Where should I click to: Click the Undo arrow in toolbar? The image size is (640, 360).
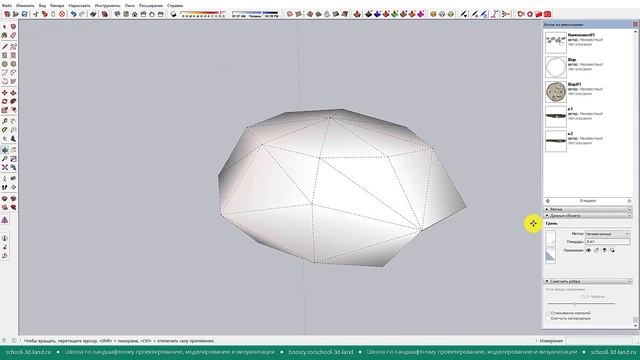coord(73,14)
